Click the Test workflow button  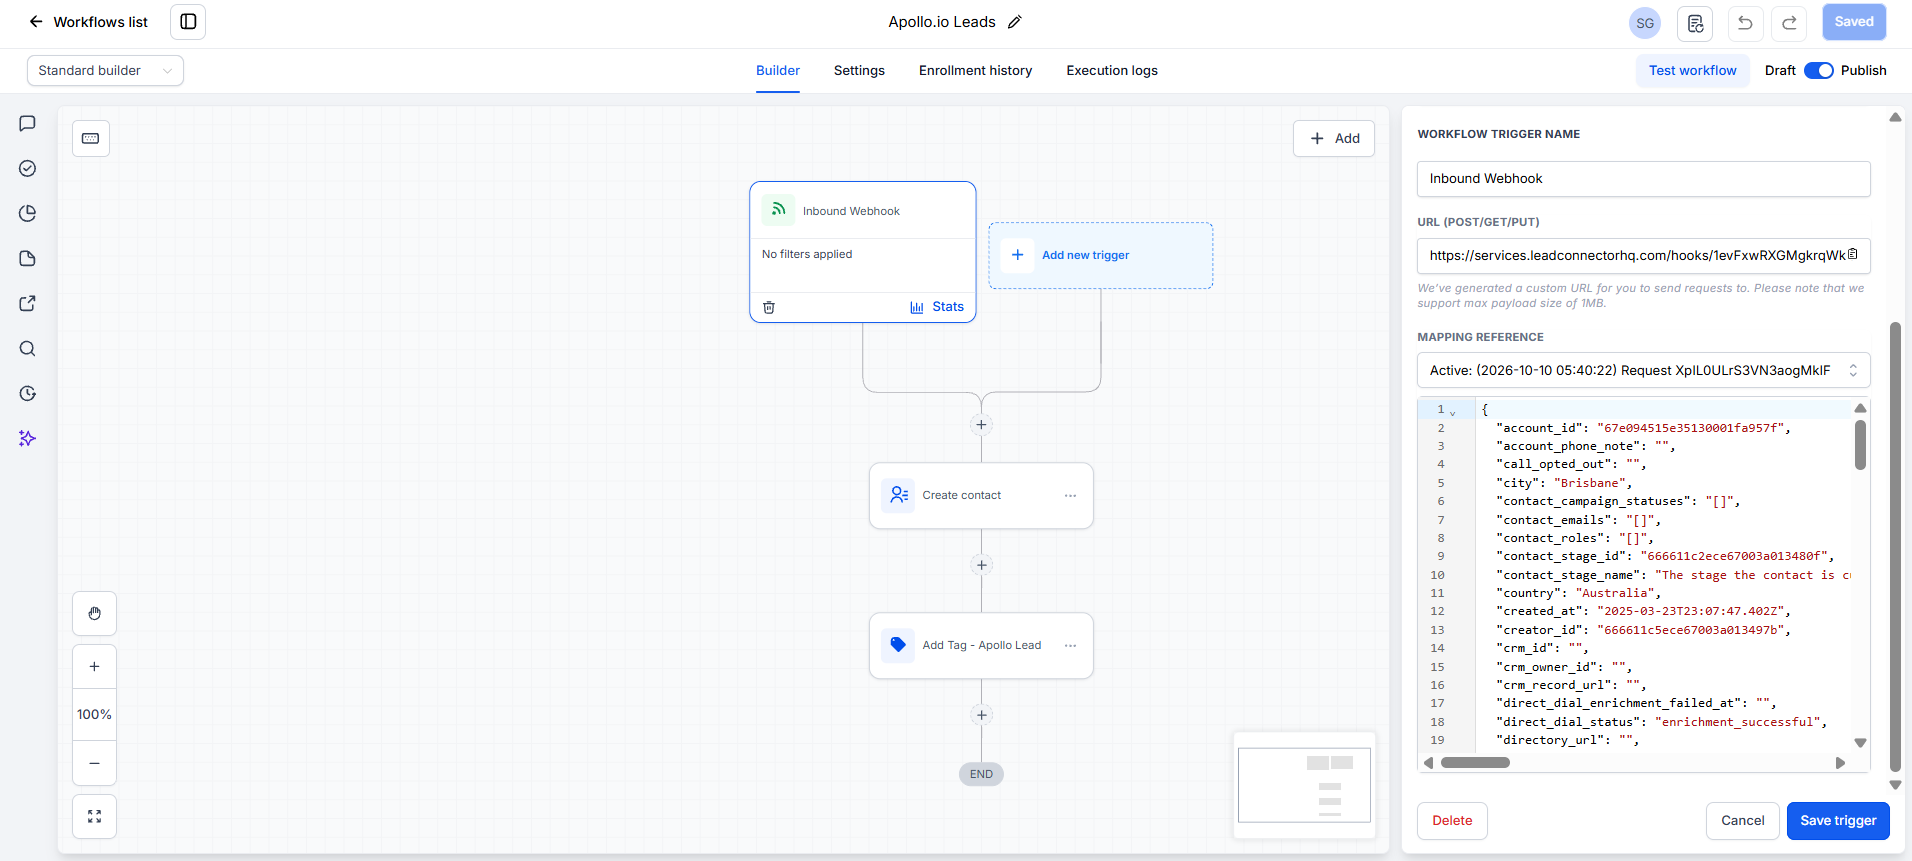pos(1692,70)
